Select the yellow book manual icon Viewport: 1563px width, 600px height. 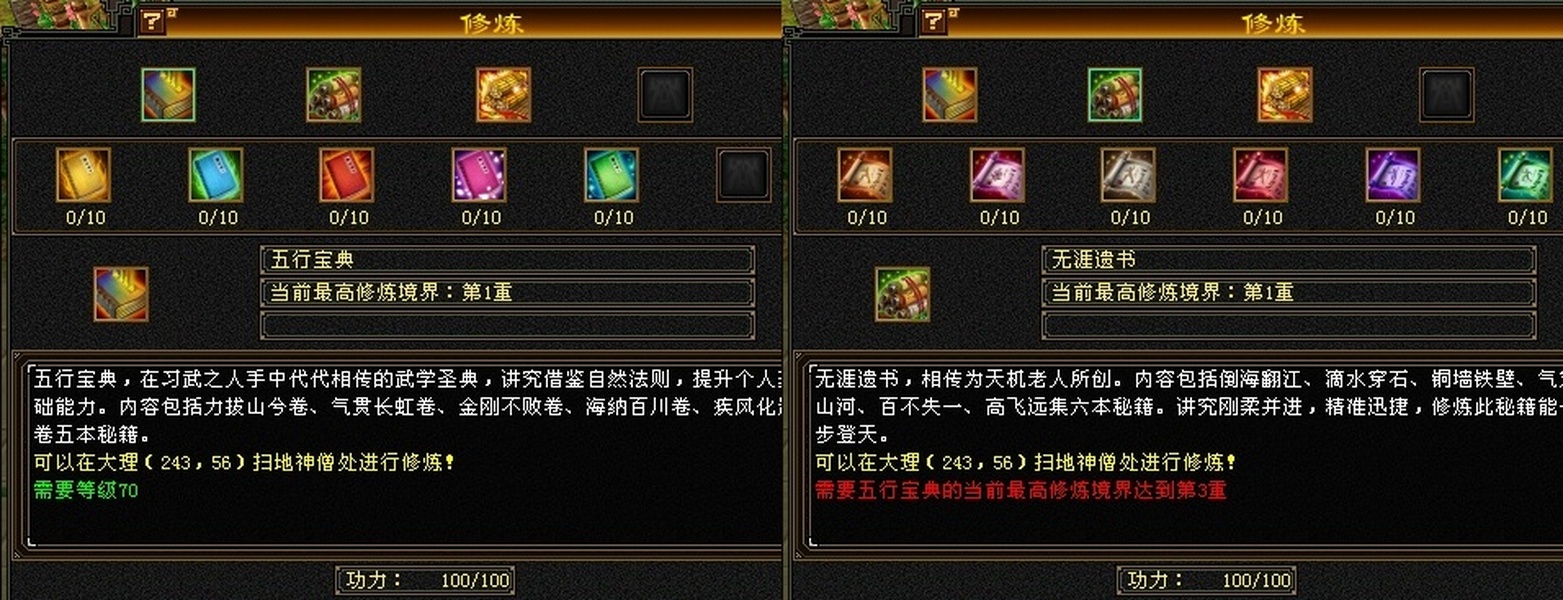click(x=83, y=175)
